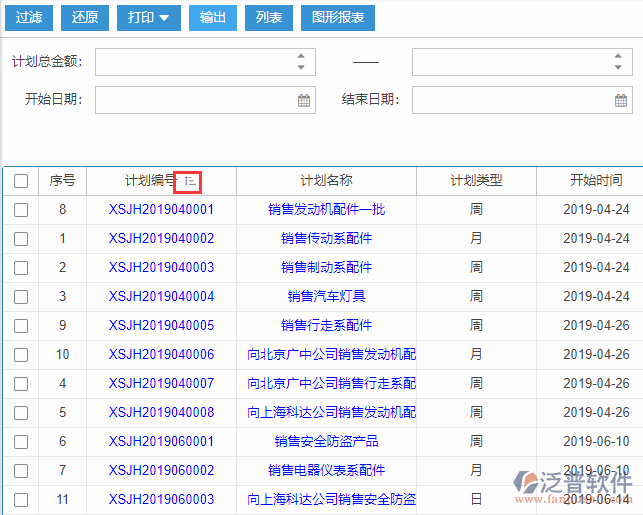Click the 输出 export button
This screenshot has height=515, width=643.
[212, 18]
